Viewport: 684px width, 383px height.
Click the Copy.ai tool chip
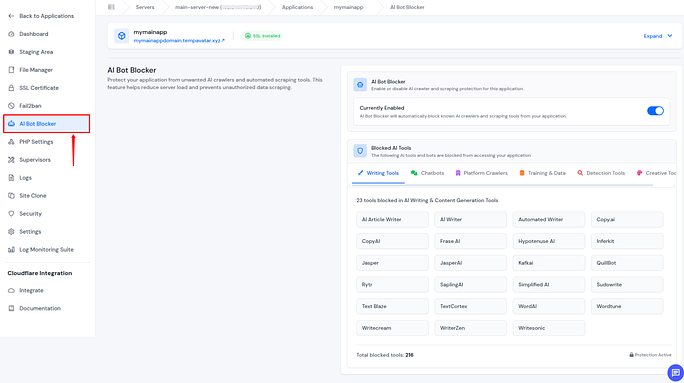627,219
